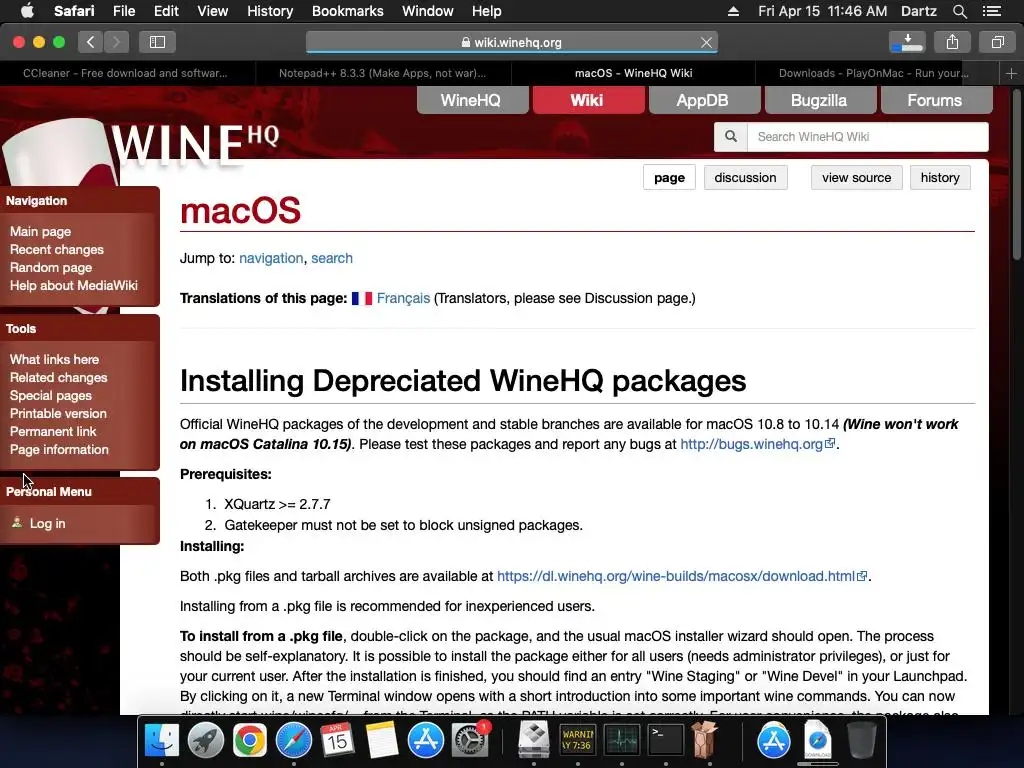Open Console warning icon in Dock
Screen dimensions: 1024x768
click(x=577, y=741)
